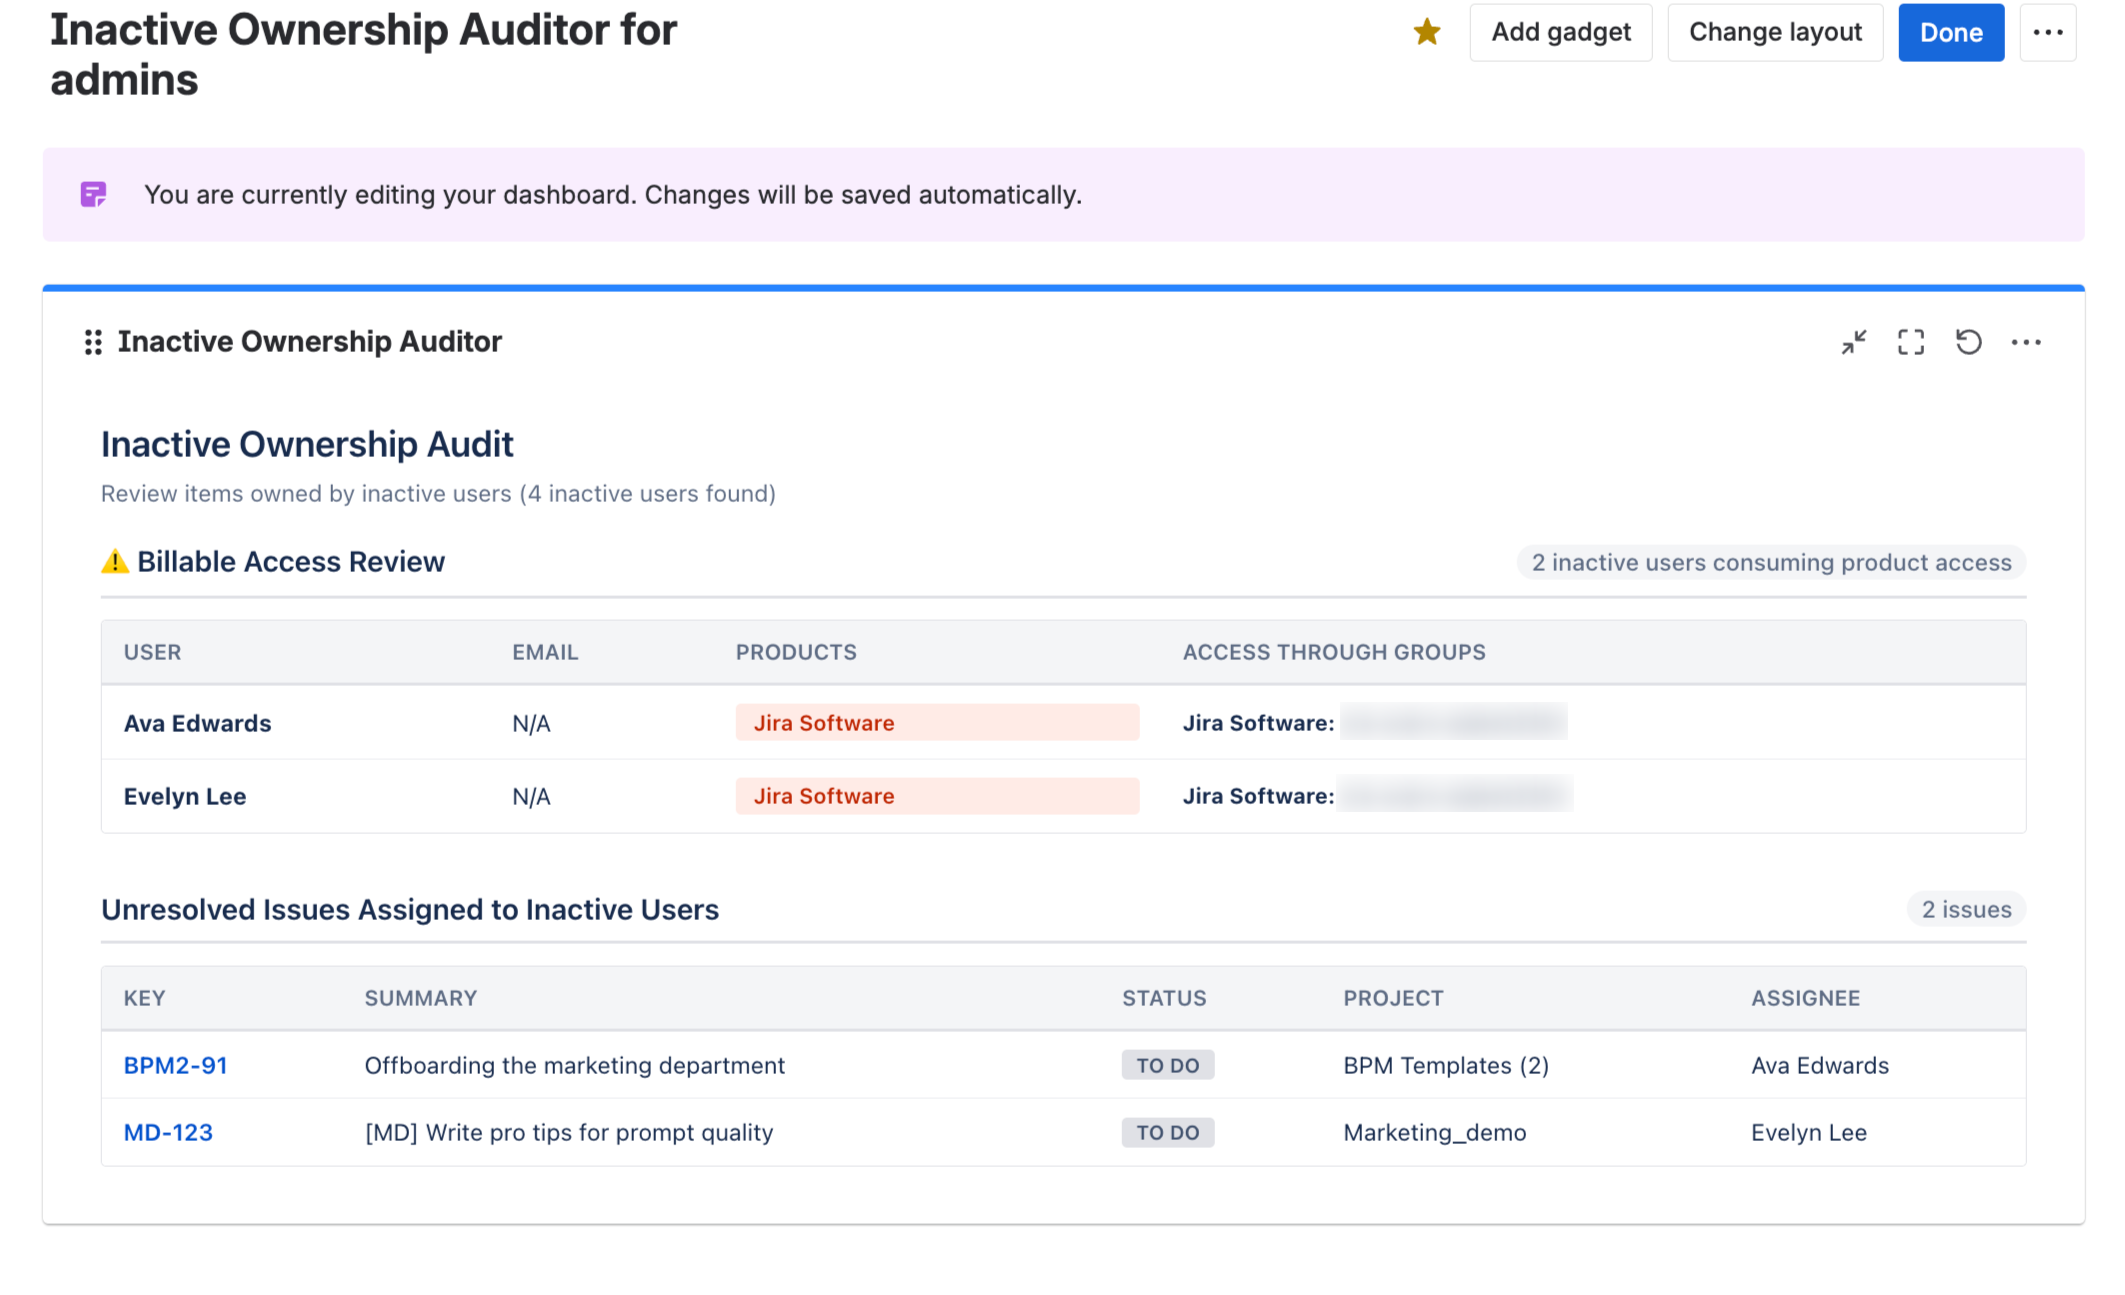Click the purple edit note icon
Screen dimensions: 2125x1295
coord(93,194)
